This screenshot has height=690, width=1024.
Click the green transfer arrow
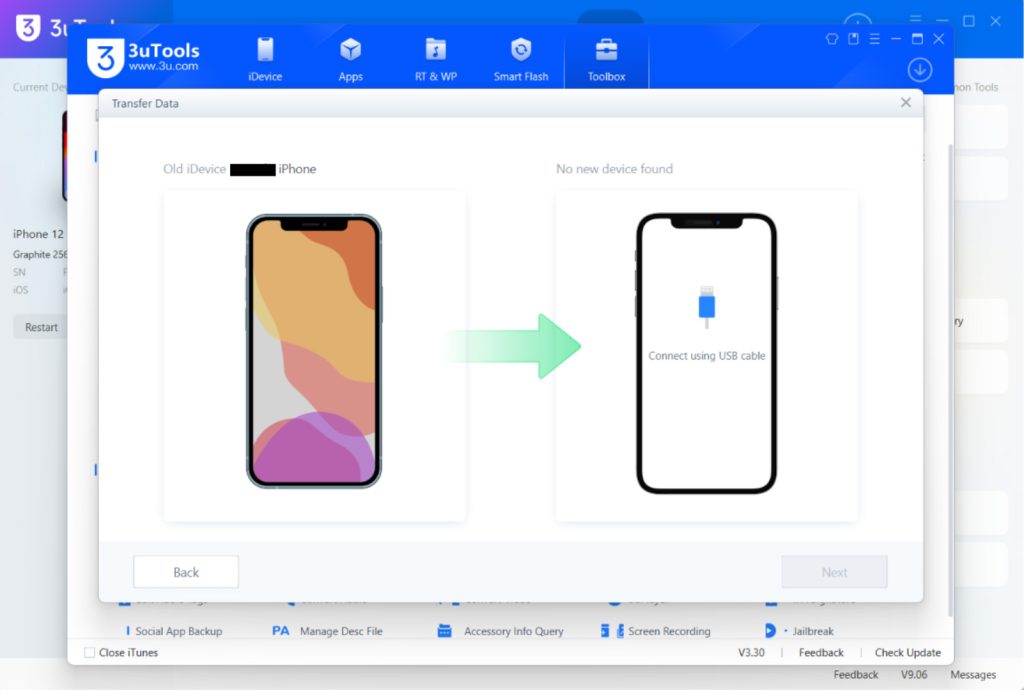click(x=515, y=346)
